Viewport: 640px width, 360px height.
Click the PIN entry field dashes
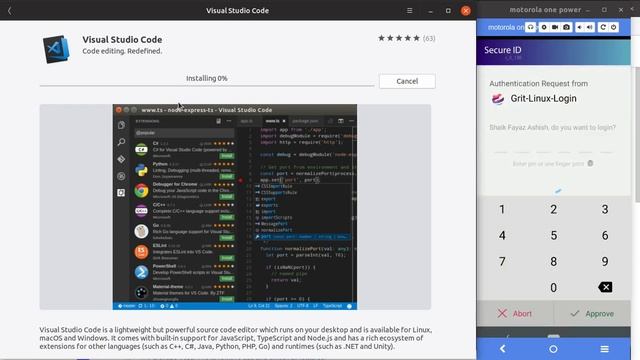click(553, 152)
